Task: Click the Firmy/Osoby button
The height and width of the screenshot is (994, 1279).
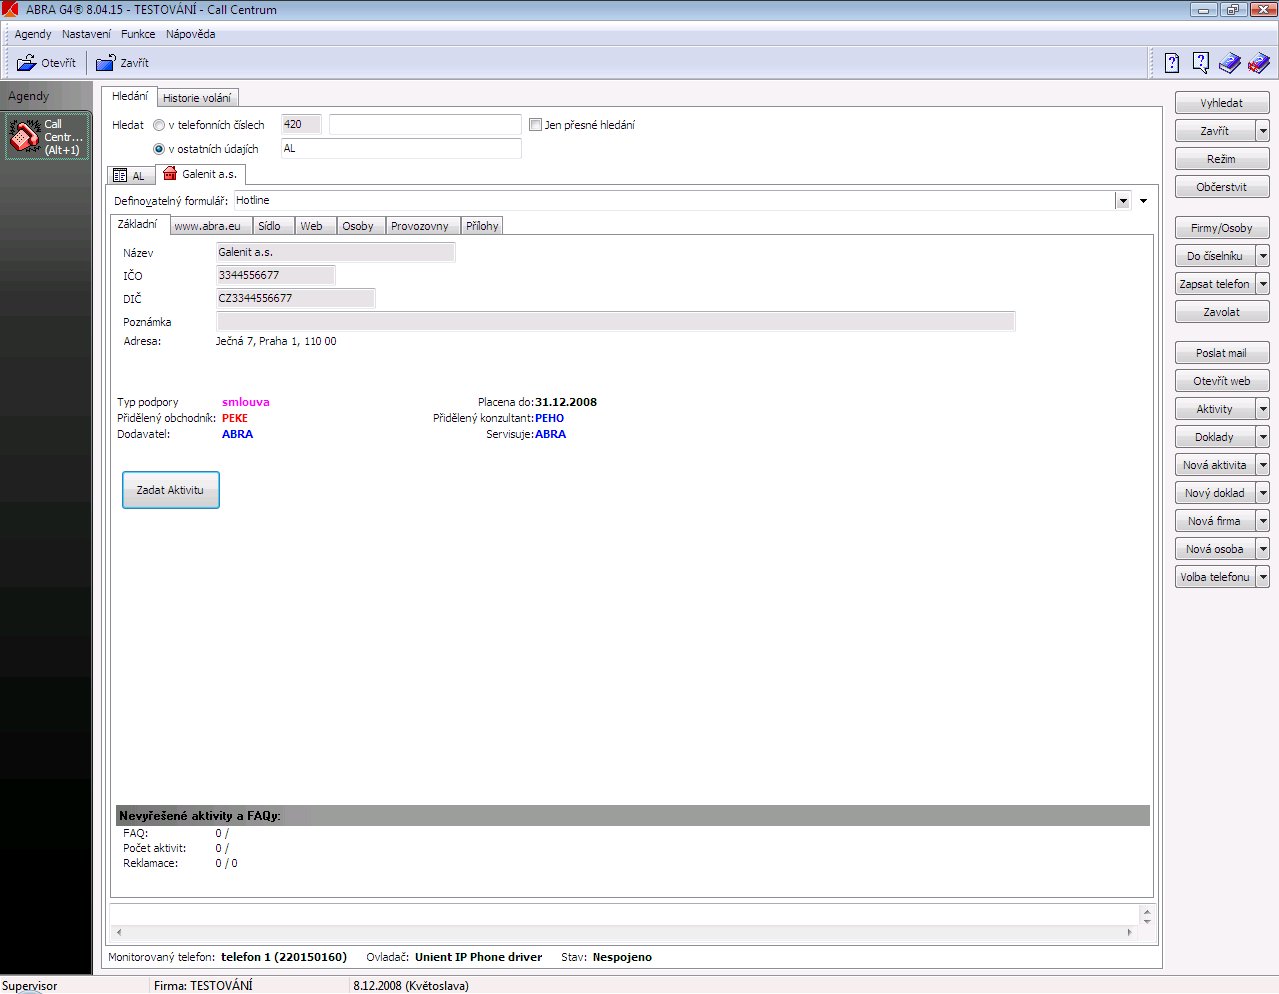Action: (x=1222, y=228)
